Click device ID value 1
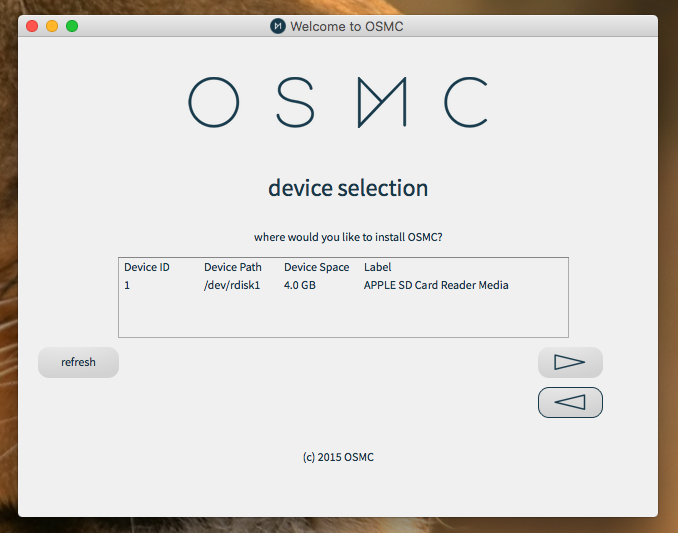Viewport: 678px width, 533px height. tap(127, 285)
